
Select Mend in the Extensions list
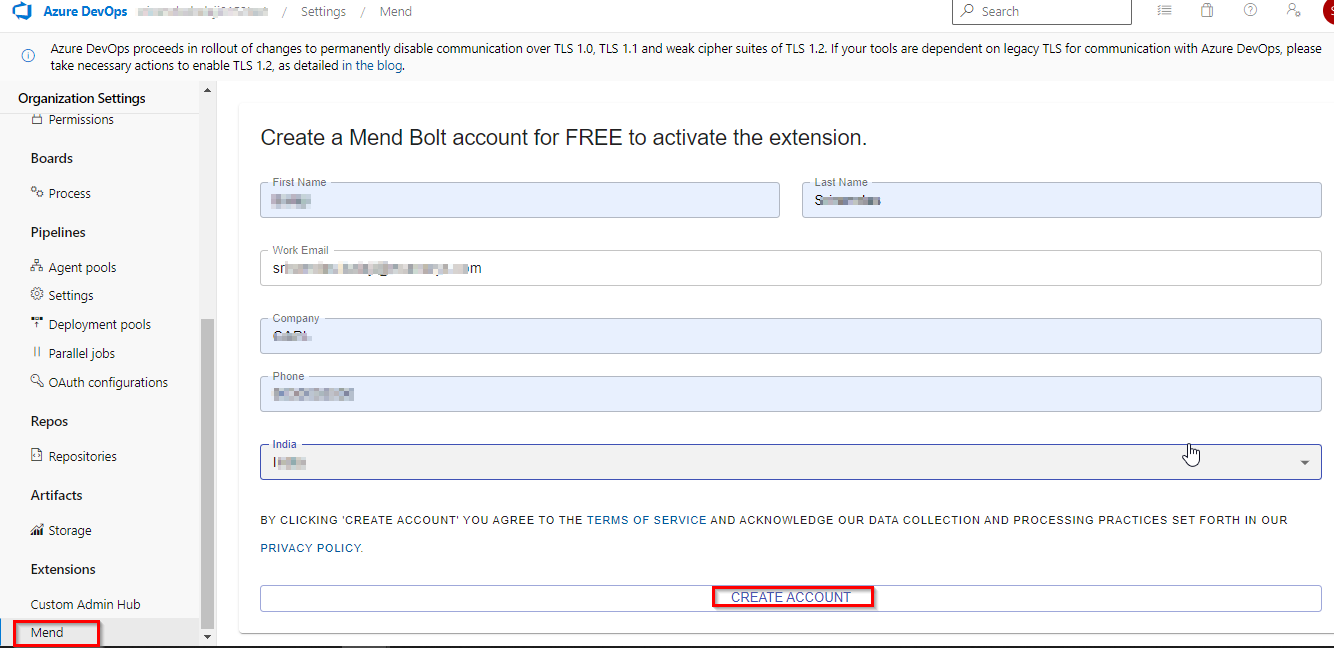tap(47, 632)
